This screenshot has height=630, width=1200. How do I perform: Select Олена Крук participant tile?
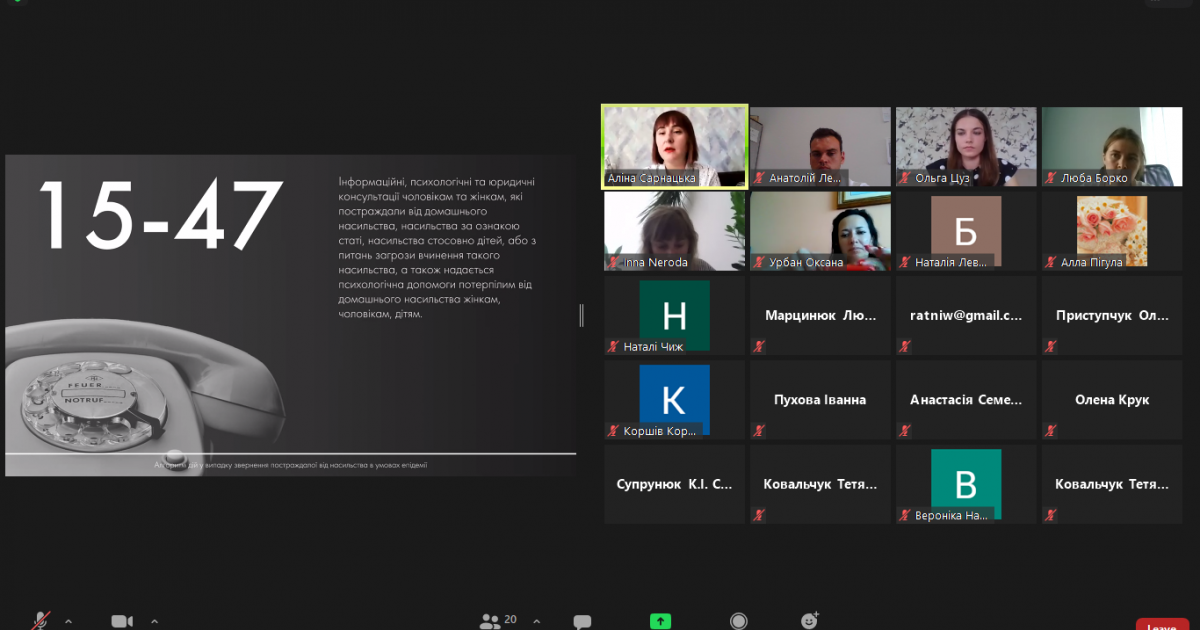[x=1111, y=400]
